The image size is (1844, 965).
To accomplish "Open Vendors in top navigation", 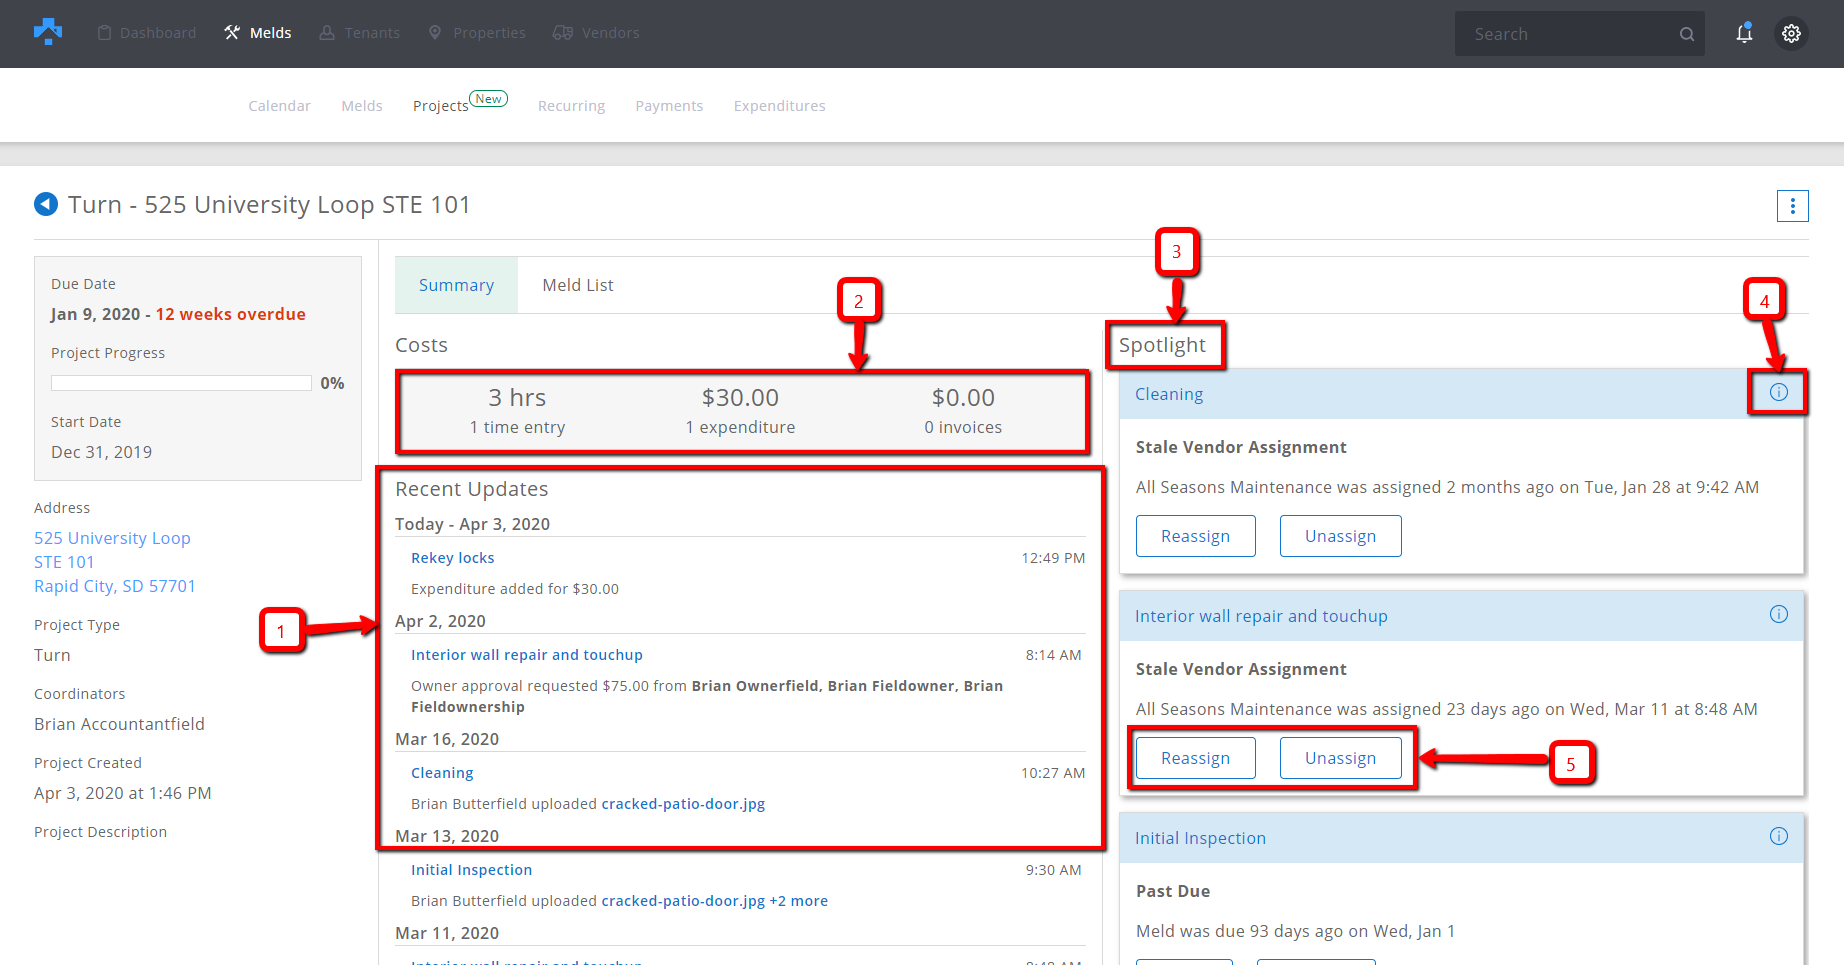I will [596, 33].
